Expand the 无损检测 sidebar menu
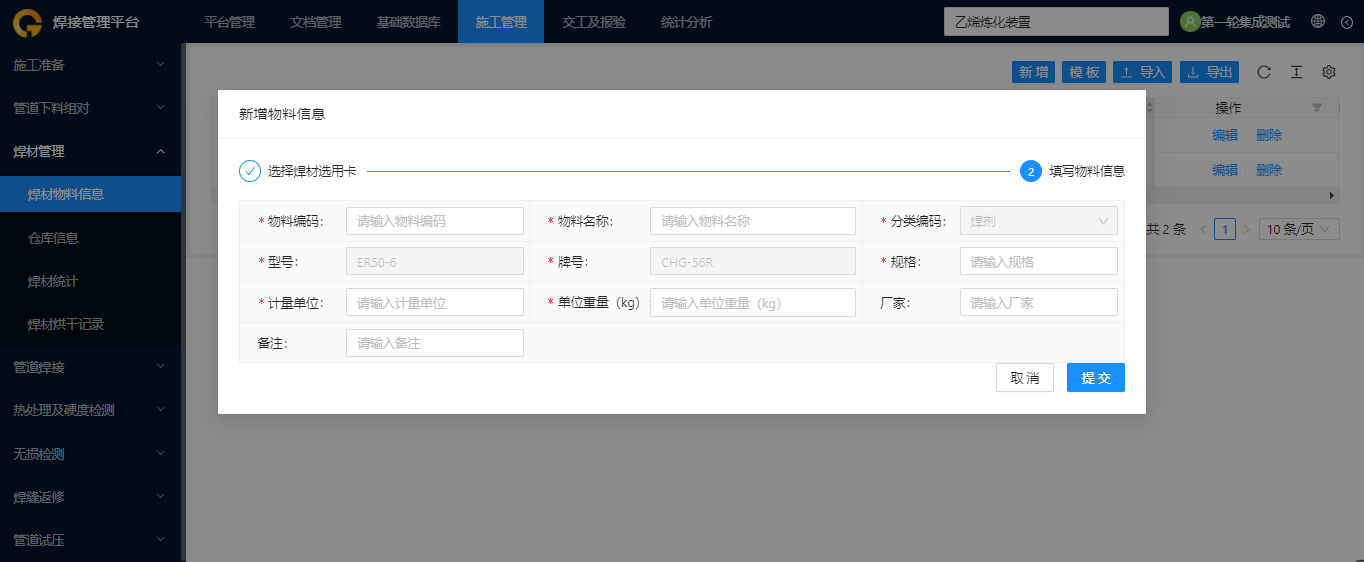Image resolution: width=1364 pixels, height=562 pixels. pyautogui.click(x=90, y=453)
